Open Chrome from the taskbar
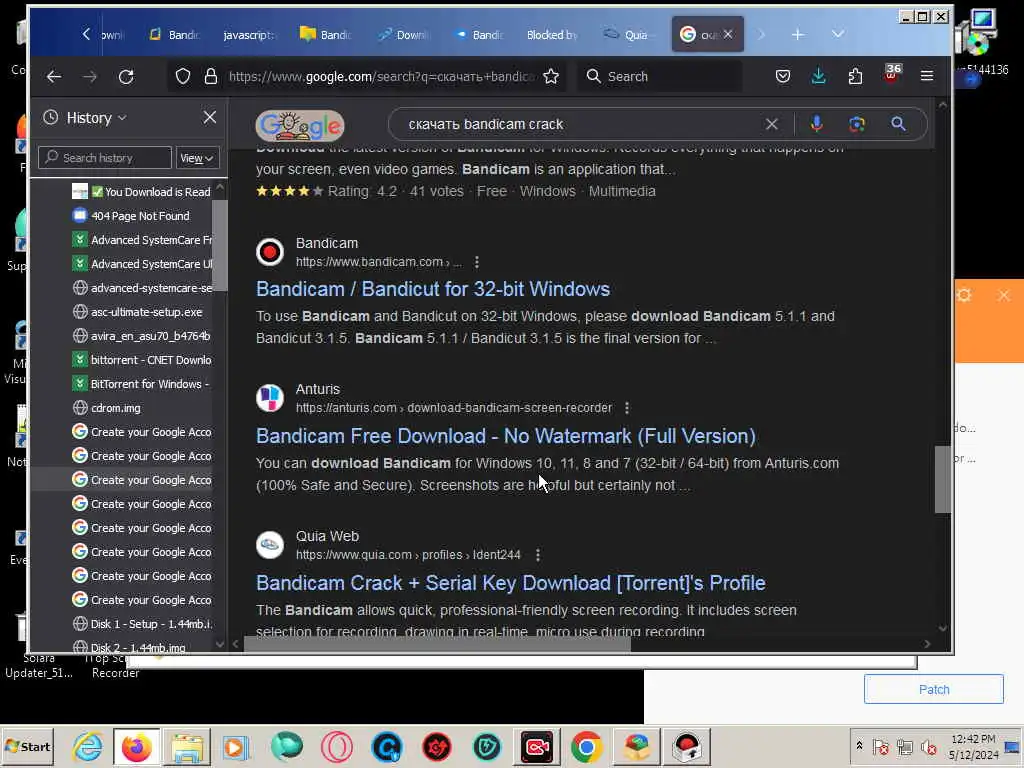1024x768 pixels. click(586, 746)
